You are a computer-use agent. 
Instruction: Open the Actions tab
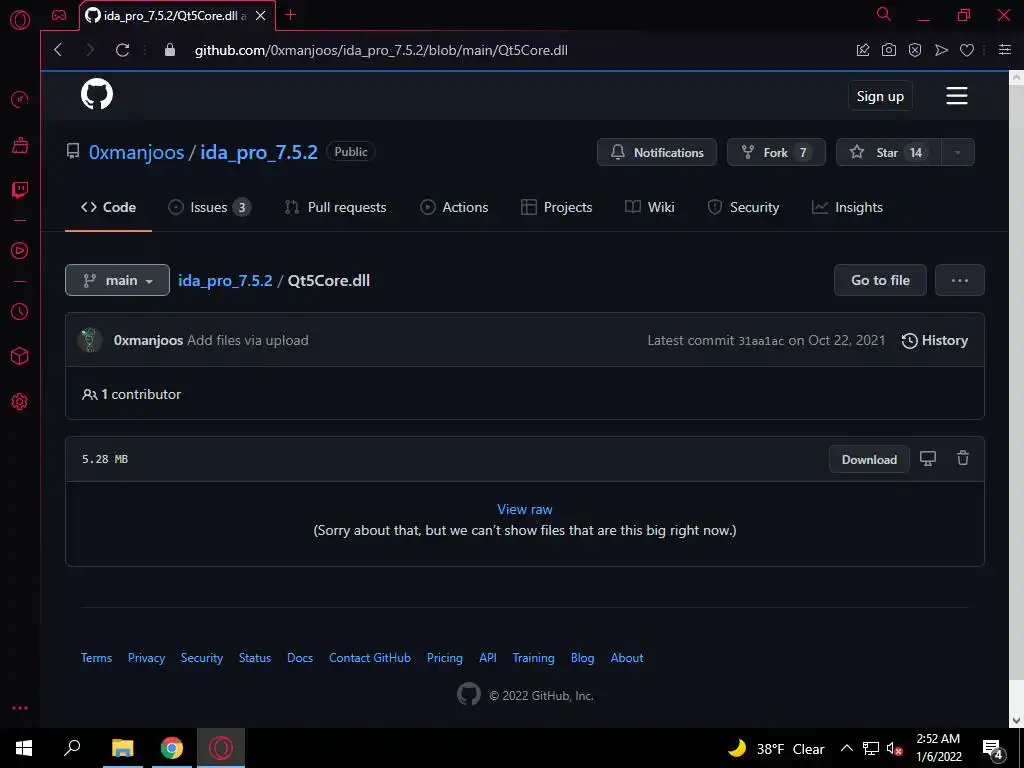(x=454, y=207)
